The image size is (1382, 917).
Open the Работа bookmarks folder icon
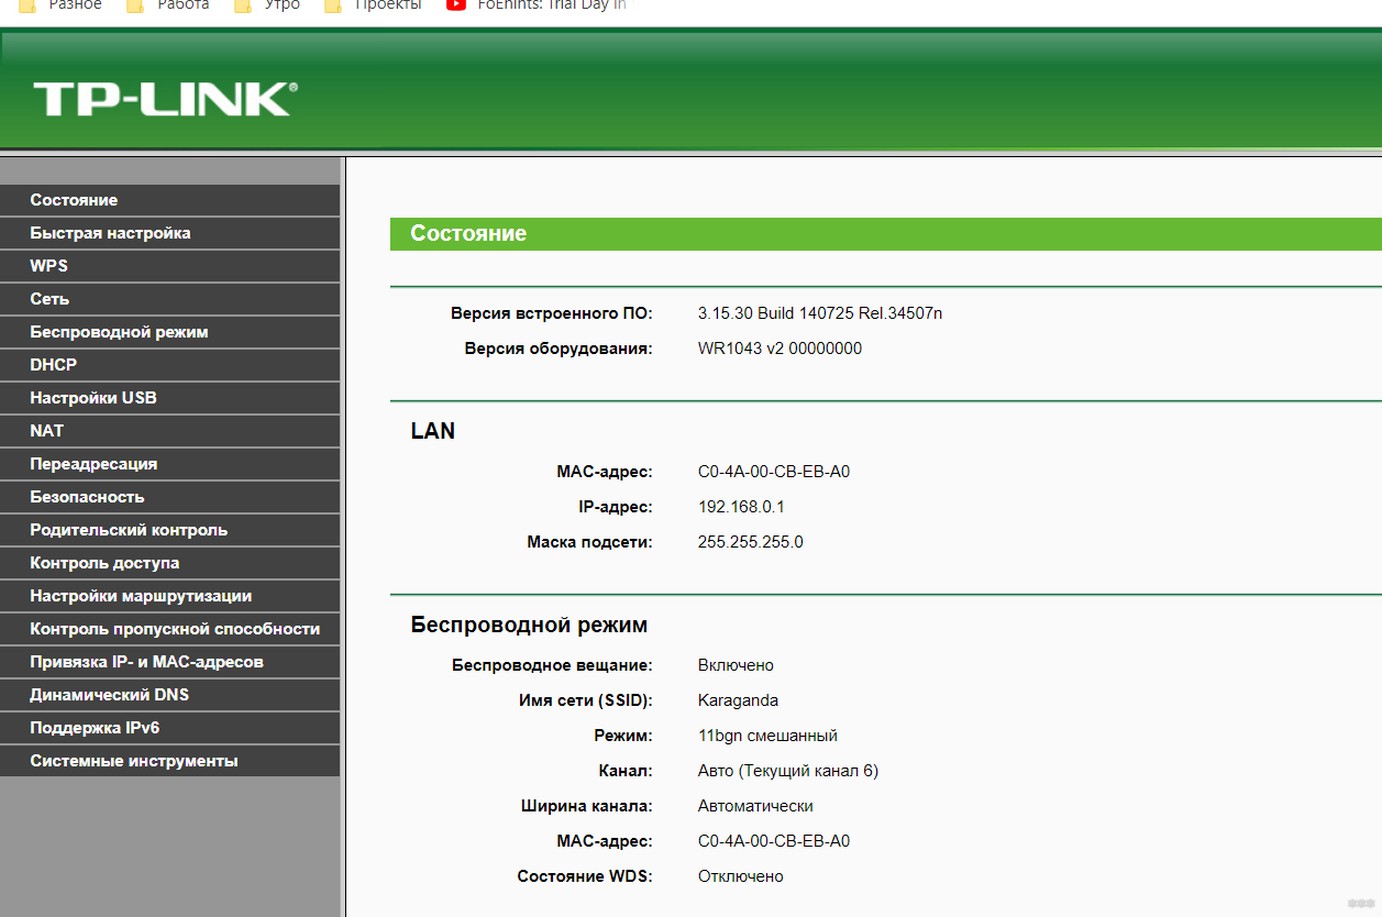click(x=135, y=5)
